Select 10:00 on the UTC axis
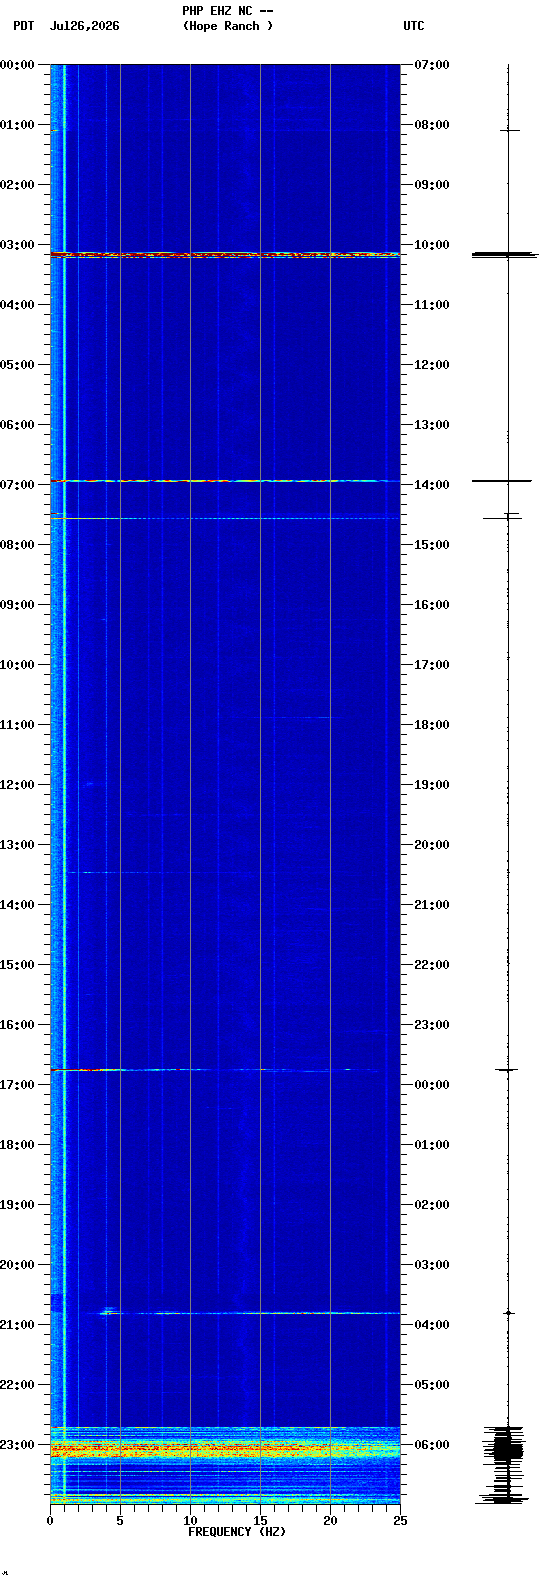 pyautogui.click(x=432, y=245)
